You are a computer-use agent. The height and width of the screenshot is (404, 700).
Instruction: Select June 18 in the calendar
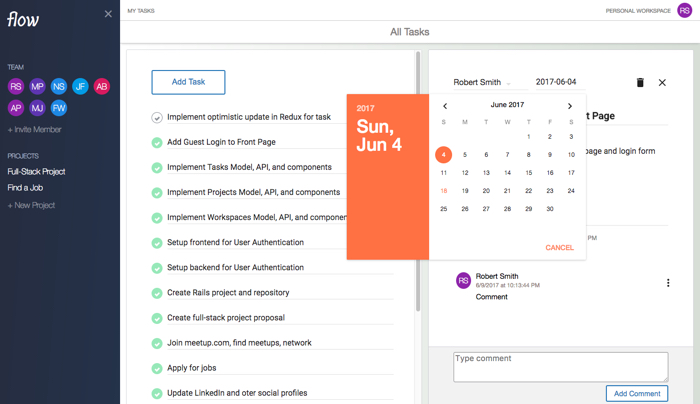pyautogui.click(x=444, y=190)
